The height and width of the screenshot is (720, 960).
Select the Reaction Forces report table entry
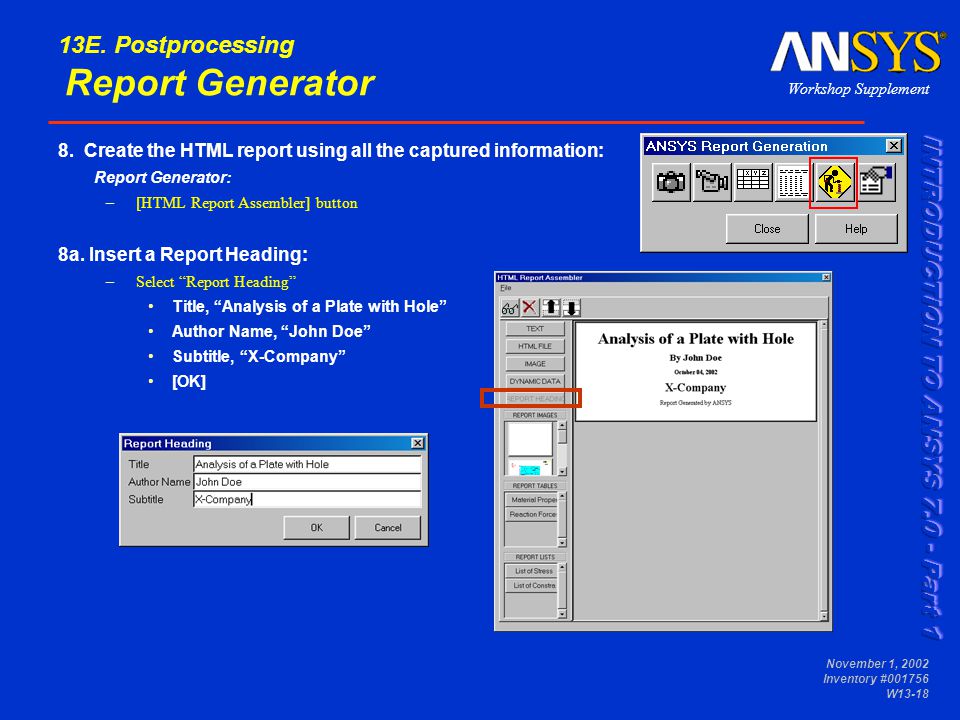(x=531, y=515)
